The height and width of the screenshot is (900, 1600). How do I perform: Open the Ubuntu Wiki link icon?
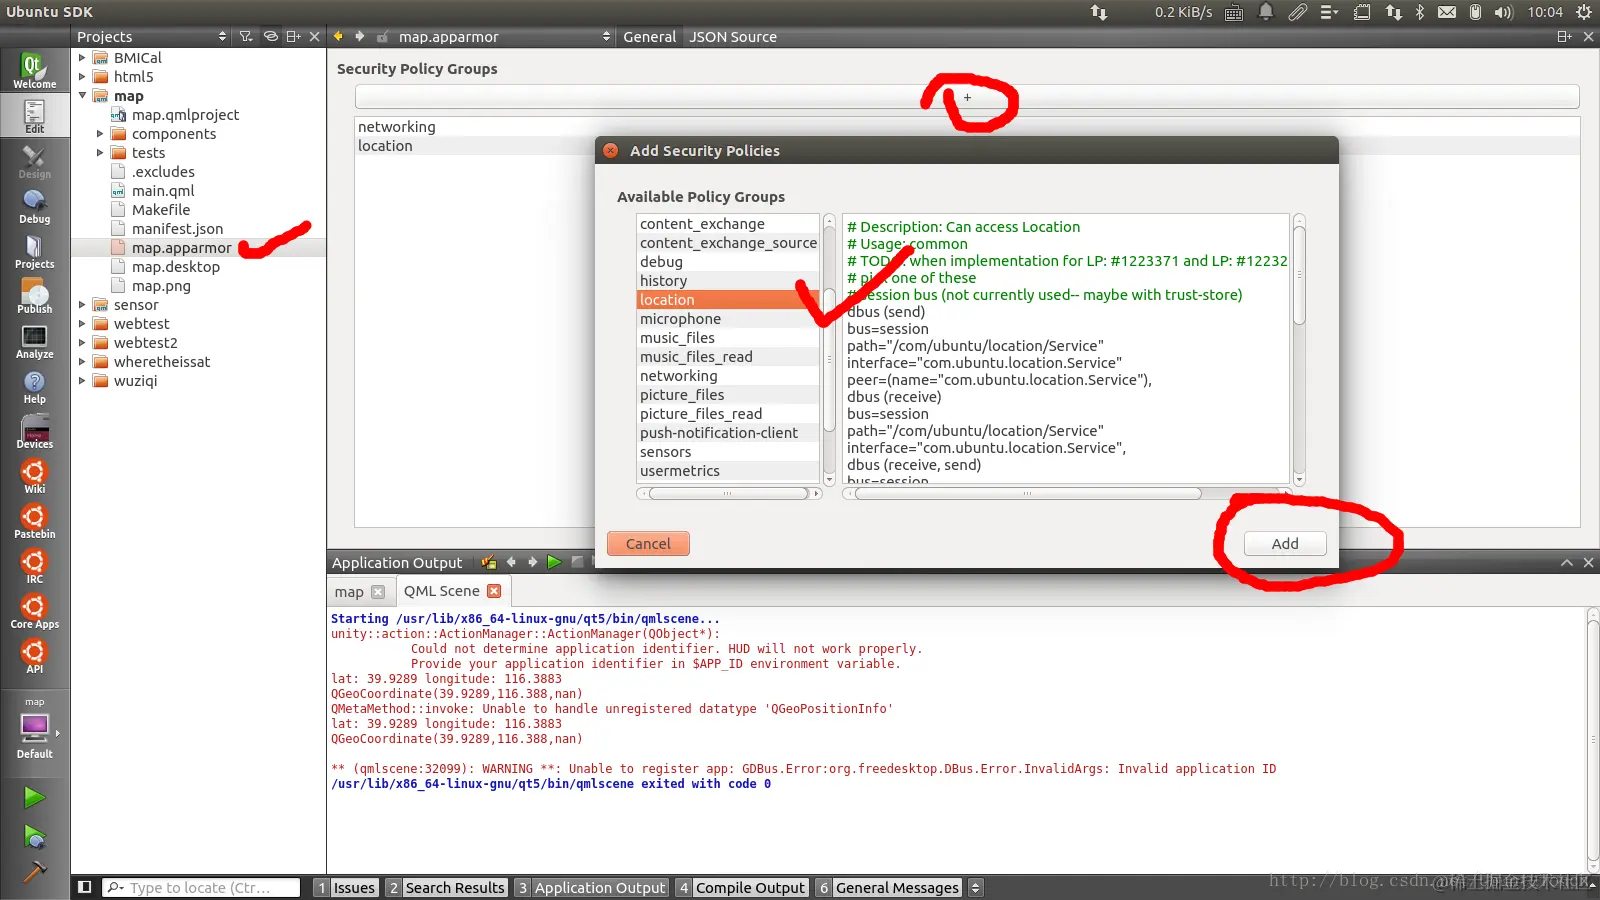coord(34,477)
